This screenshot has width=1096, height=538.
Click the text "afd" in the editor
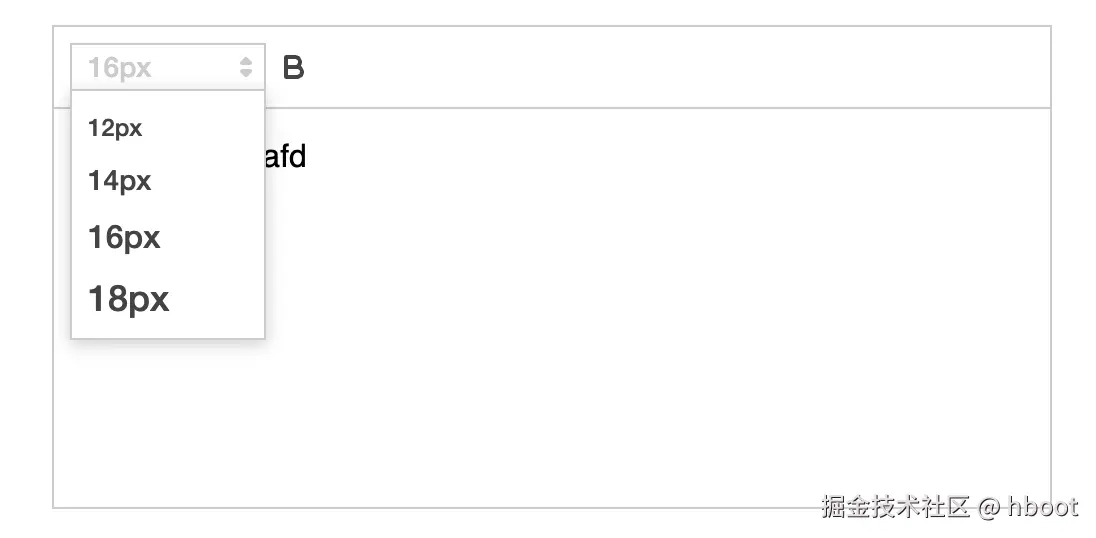coord(285,158)
